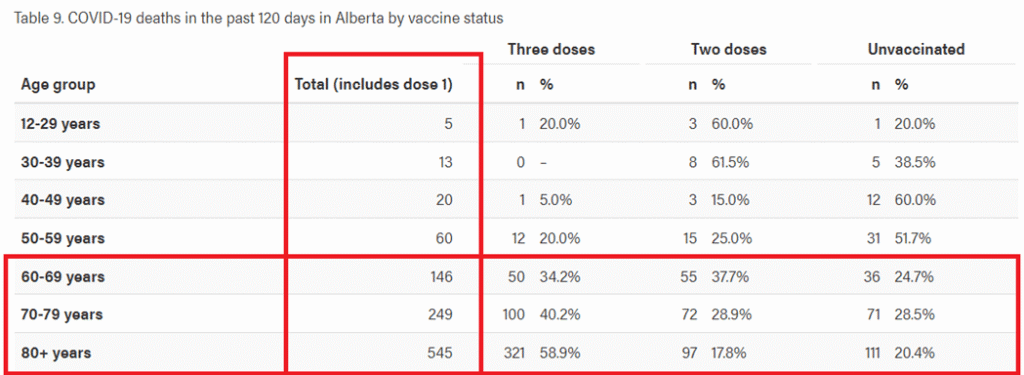This screenshot has width=1024, height=375.
Task: Click the 'Two doses' header
Action: [x=729, y=50]
